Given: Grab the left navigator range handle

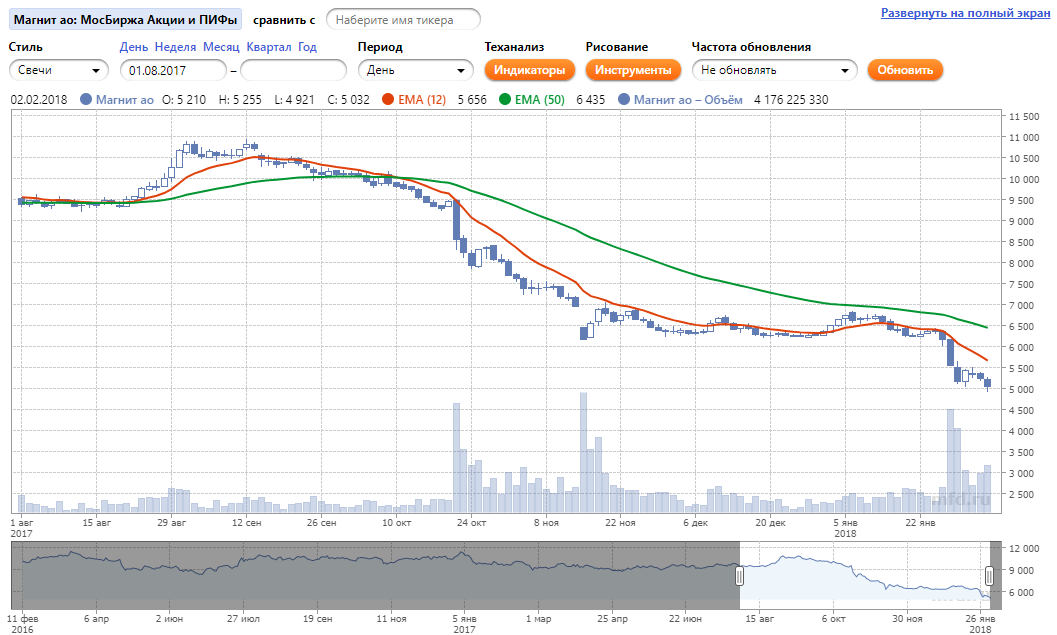Looking at the screenshot, I should point(739,576).
